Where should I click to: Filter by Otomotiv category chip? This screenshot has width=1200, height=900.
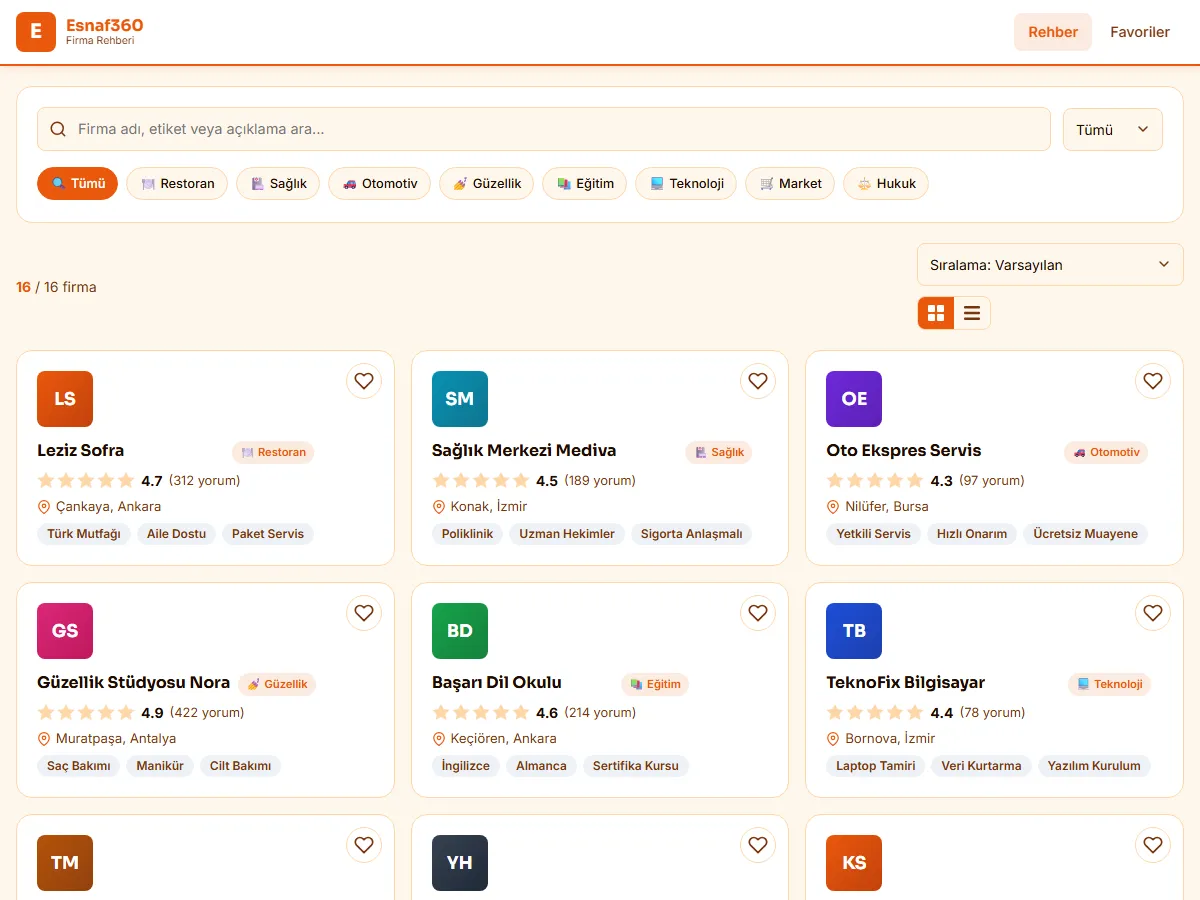click(x=379, y=184)
